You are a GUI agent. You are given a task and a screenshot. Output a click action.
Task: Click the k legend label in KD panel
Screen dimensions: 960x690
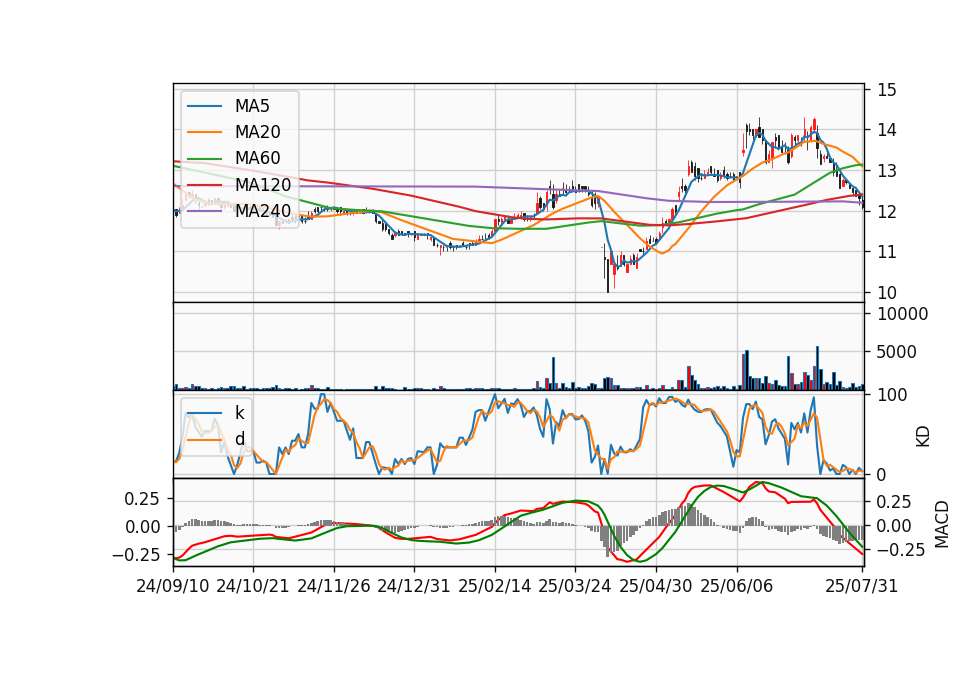(x=239, y=413)
